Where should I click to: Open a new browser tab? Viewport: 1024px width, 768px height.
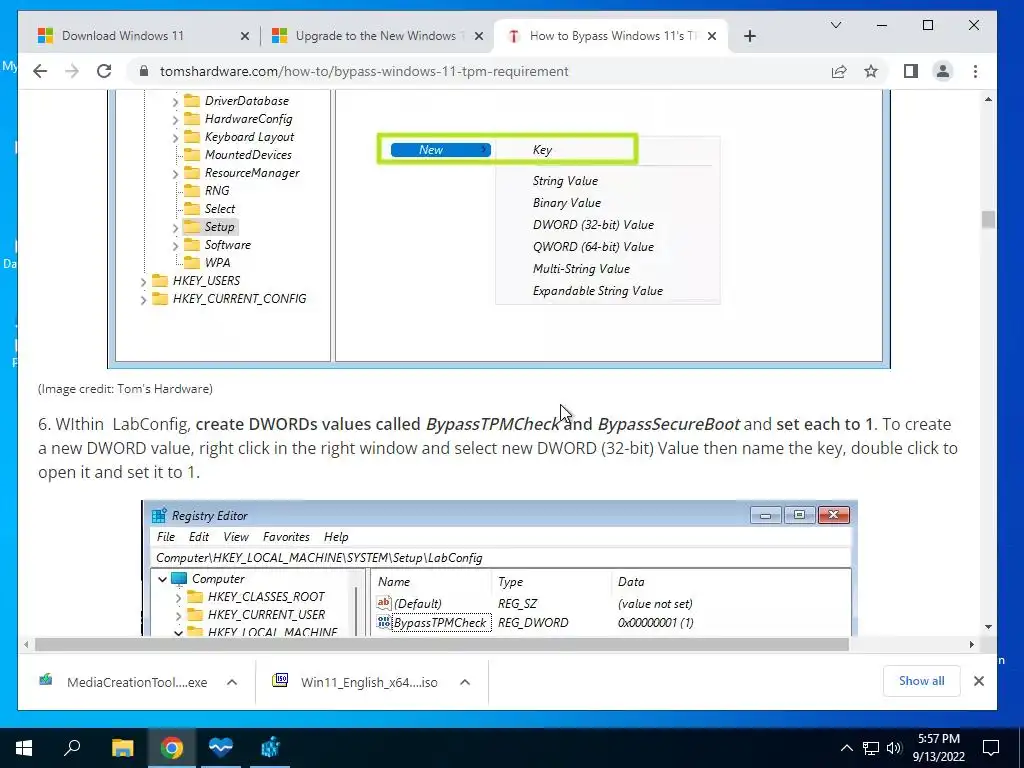click(750, 37)
